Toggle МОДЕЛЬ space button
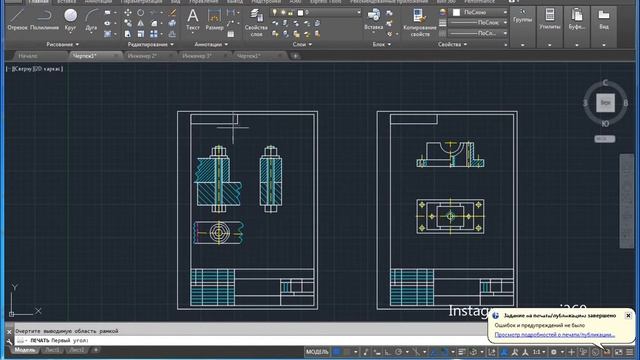 [317, 352]
